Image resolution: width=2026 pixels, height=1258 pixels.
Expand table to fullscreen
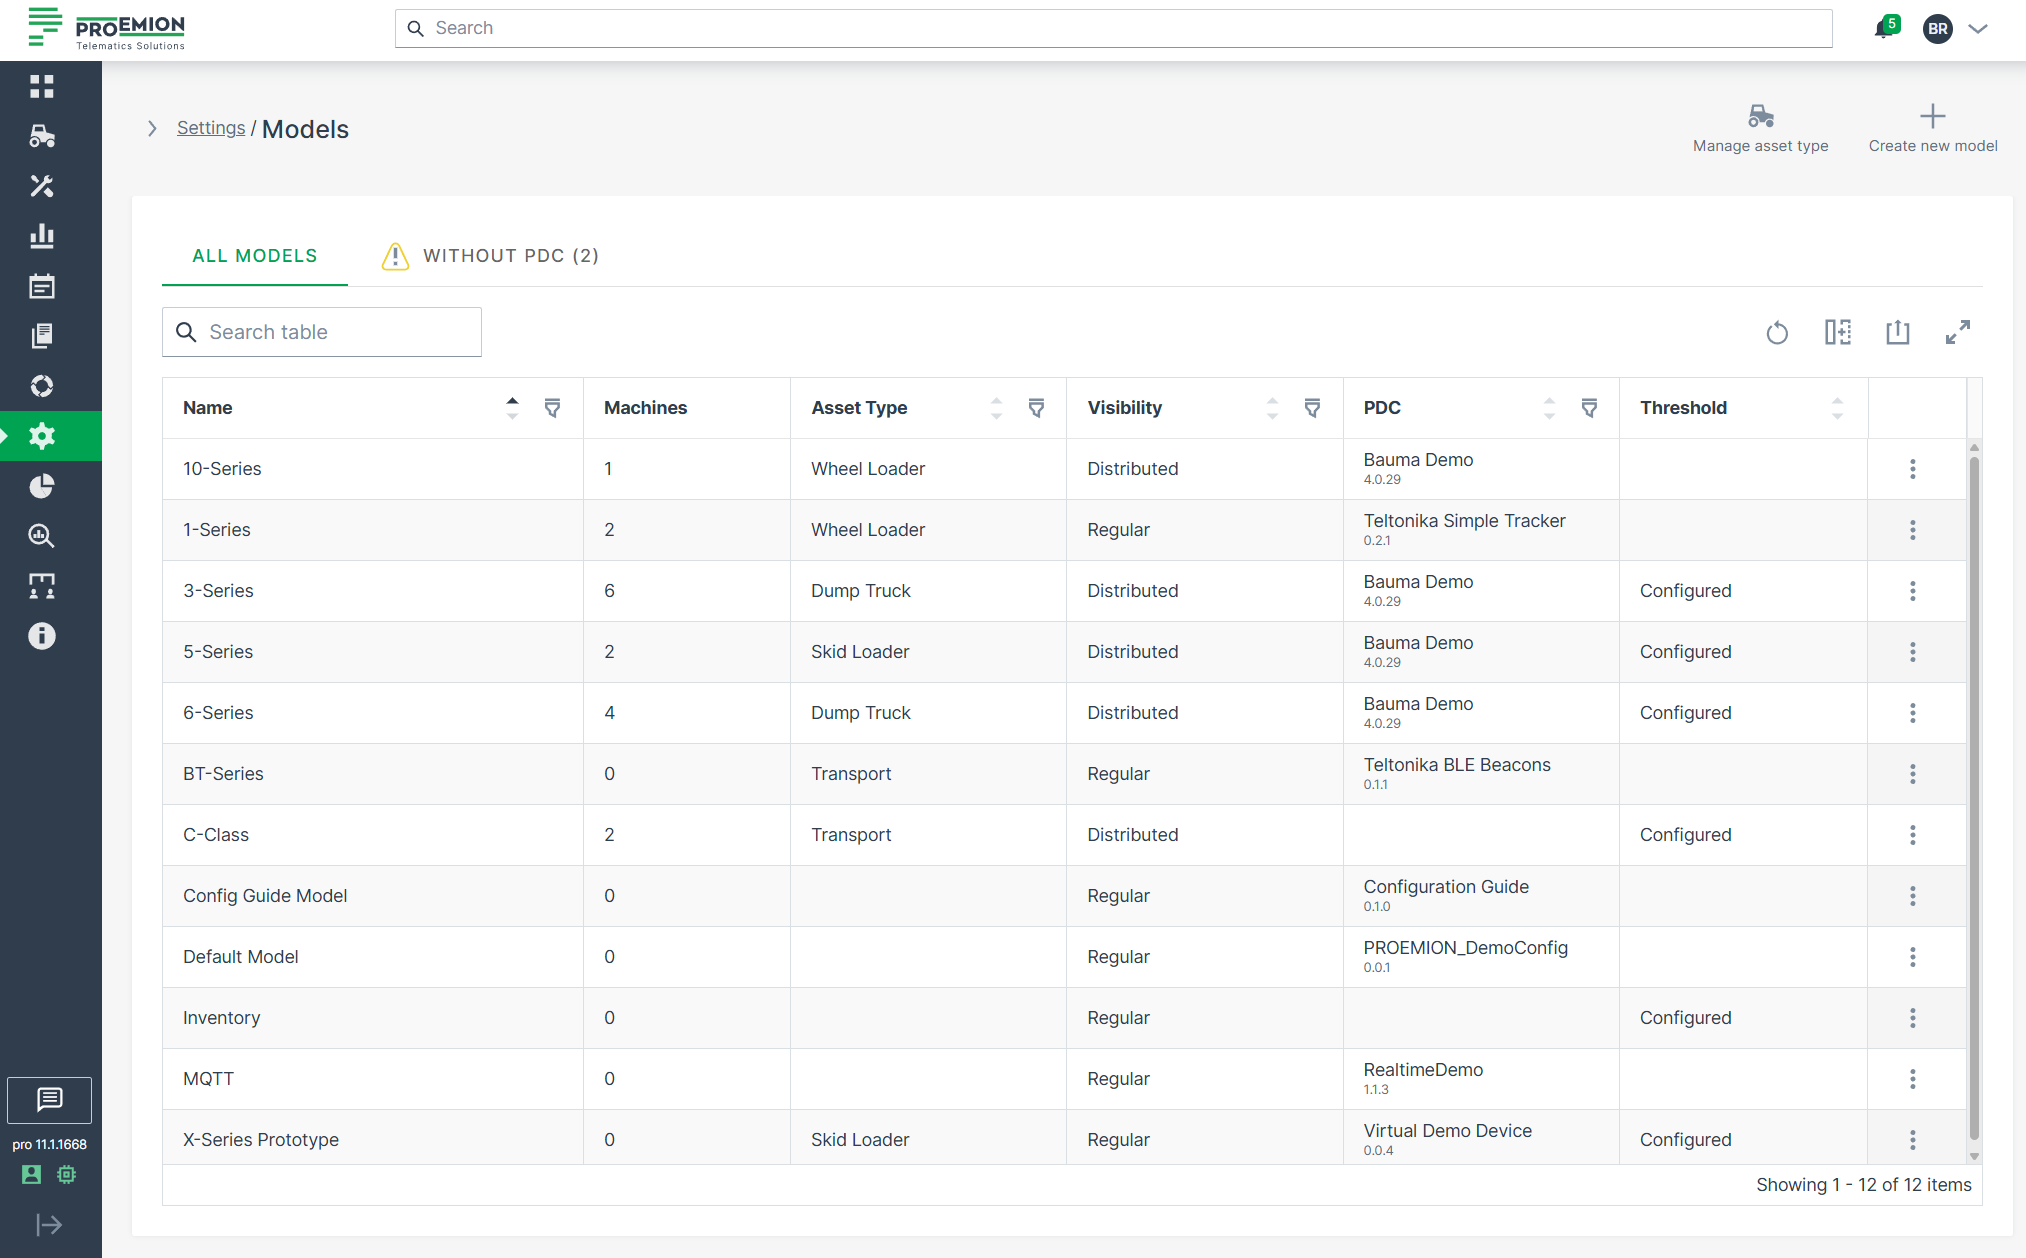click(x=1957, y=332)
